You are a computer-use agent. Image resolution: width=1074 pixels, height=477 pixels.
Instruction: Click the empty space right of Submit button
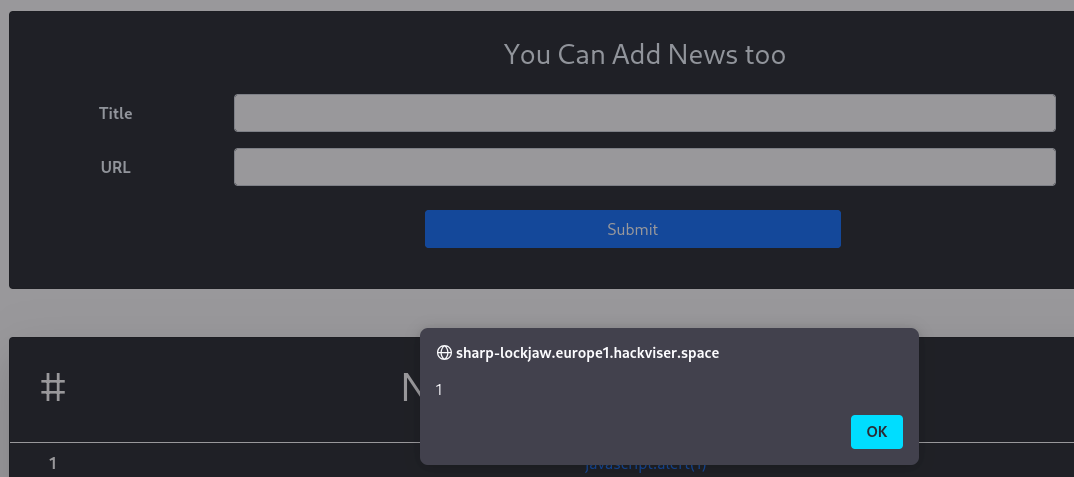point(950,229)
